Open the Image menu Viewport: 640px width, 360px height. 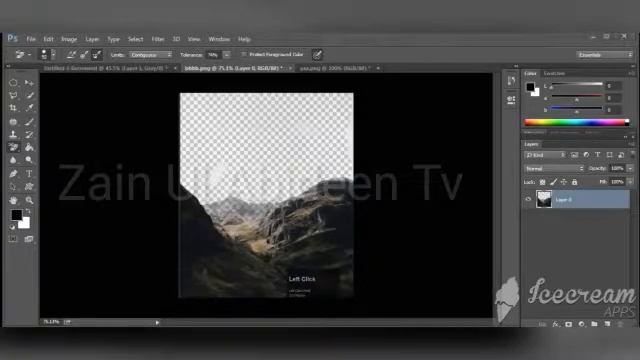point(69,39)
